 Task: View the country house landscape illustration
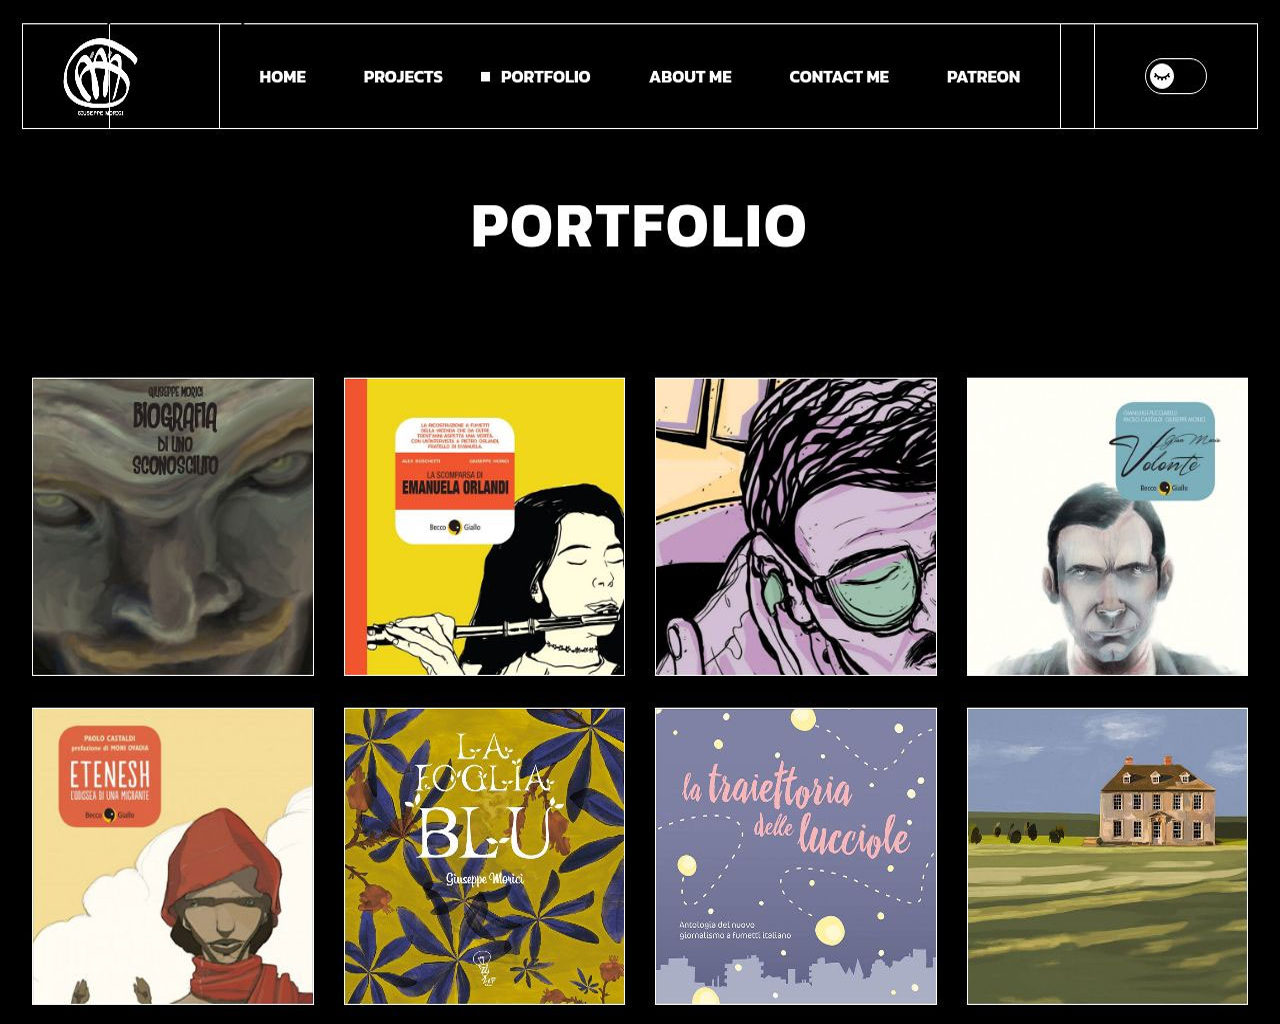[1107, 856]
